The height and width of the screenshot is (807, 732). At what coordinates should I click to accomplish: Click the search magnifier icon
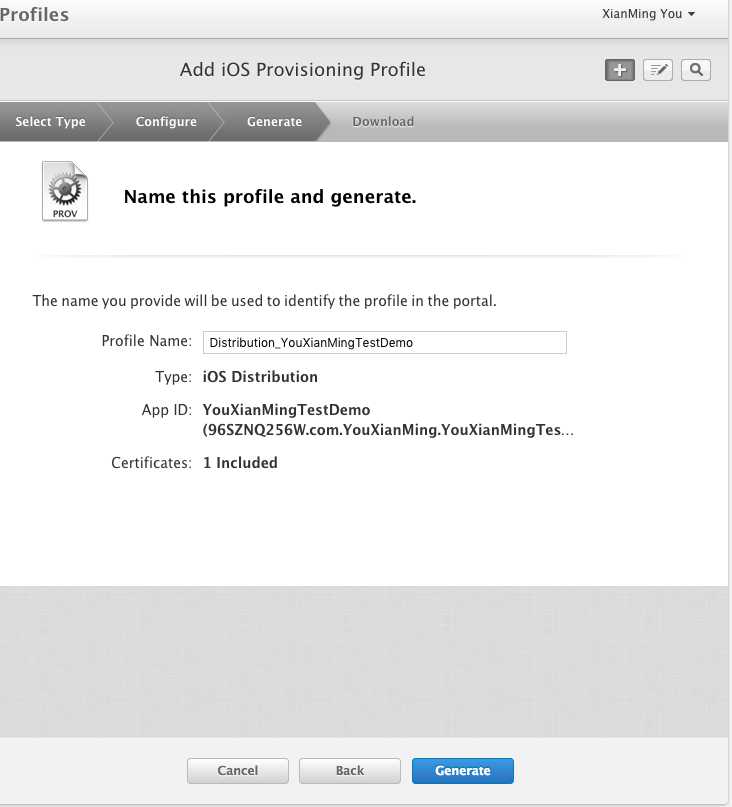point(696,70)
